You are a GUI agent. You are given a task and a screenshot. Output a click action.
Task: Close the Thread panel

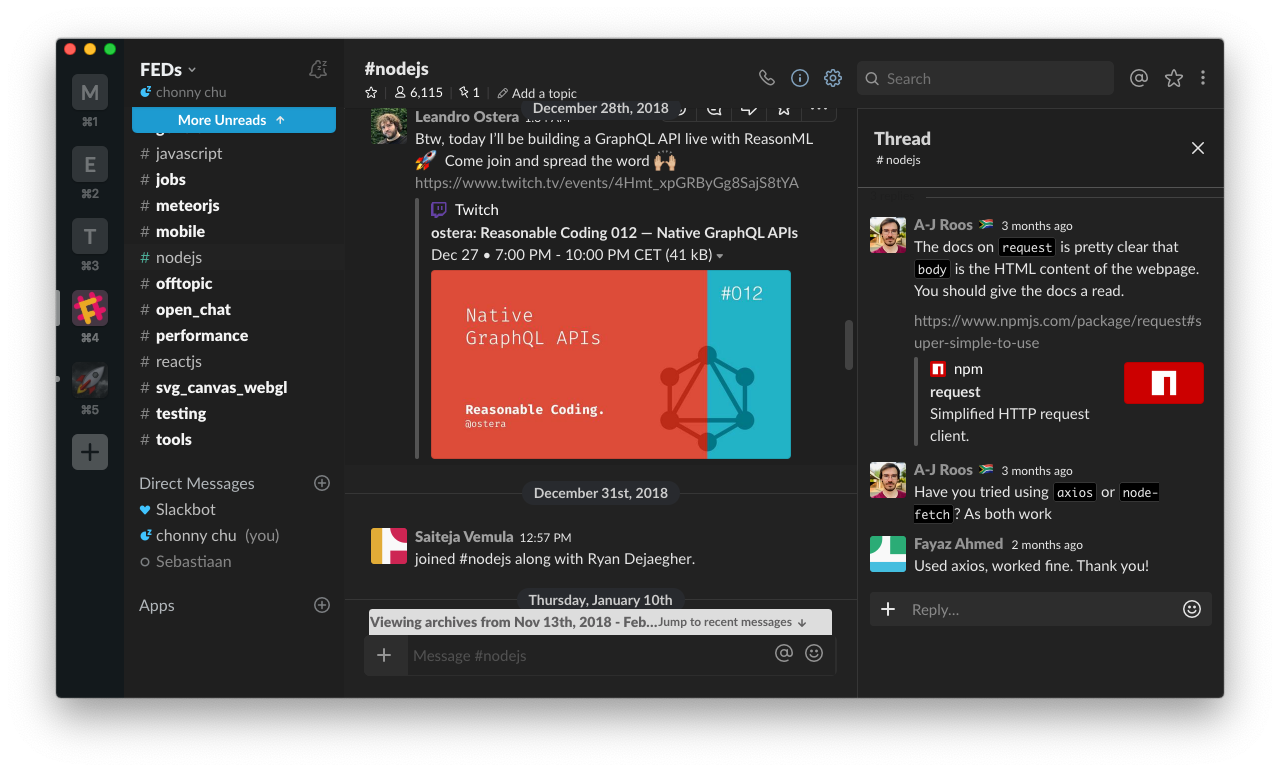click(1198, 148)
